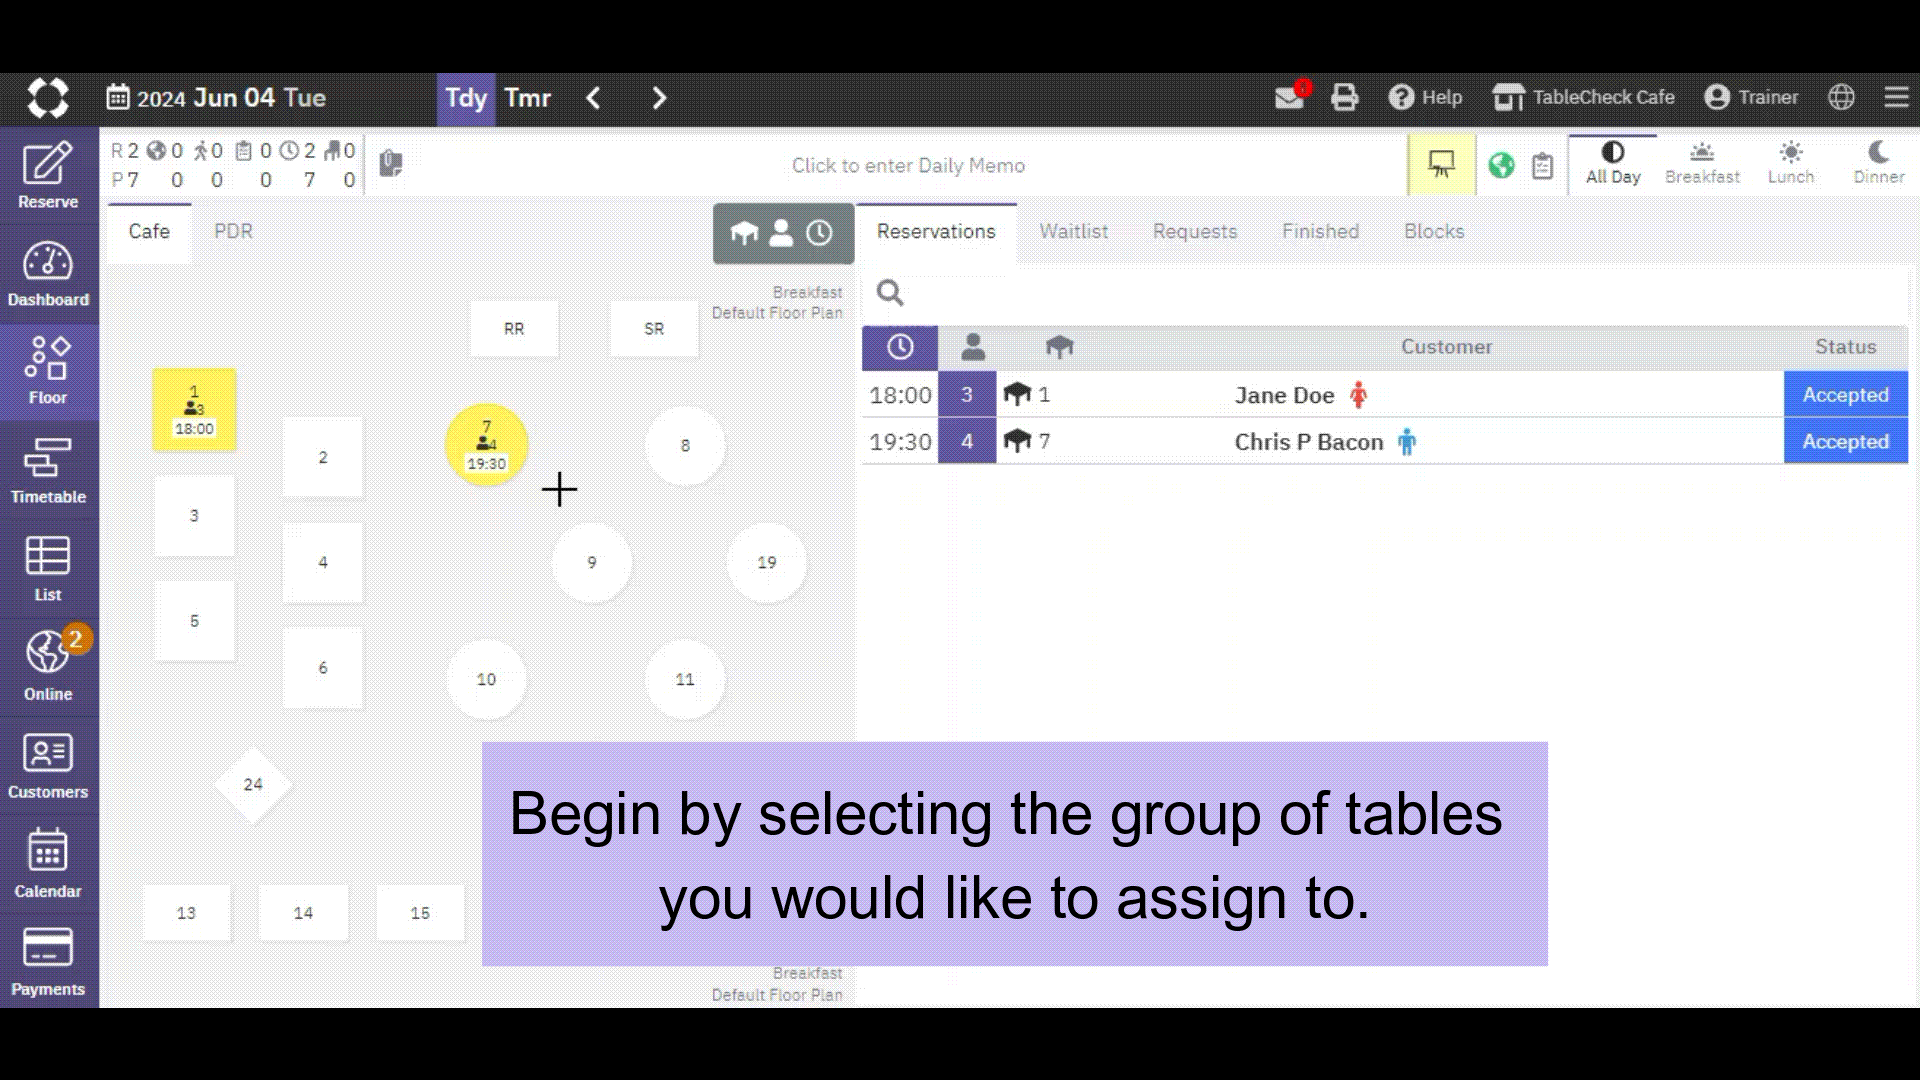Sort by the table column header icon

tap(1059, 347)
